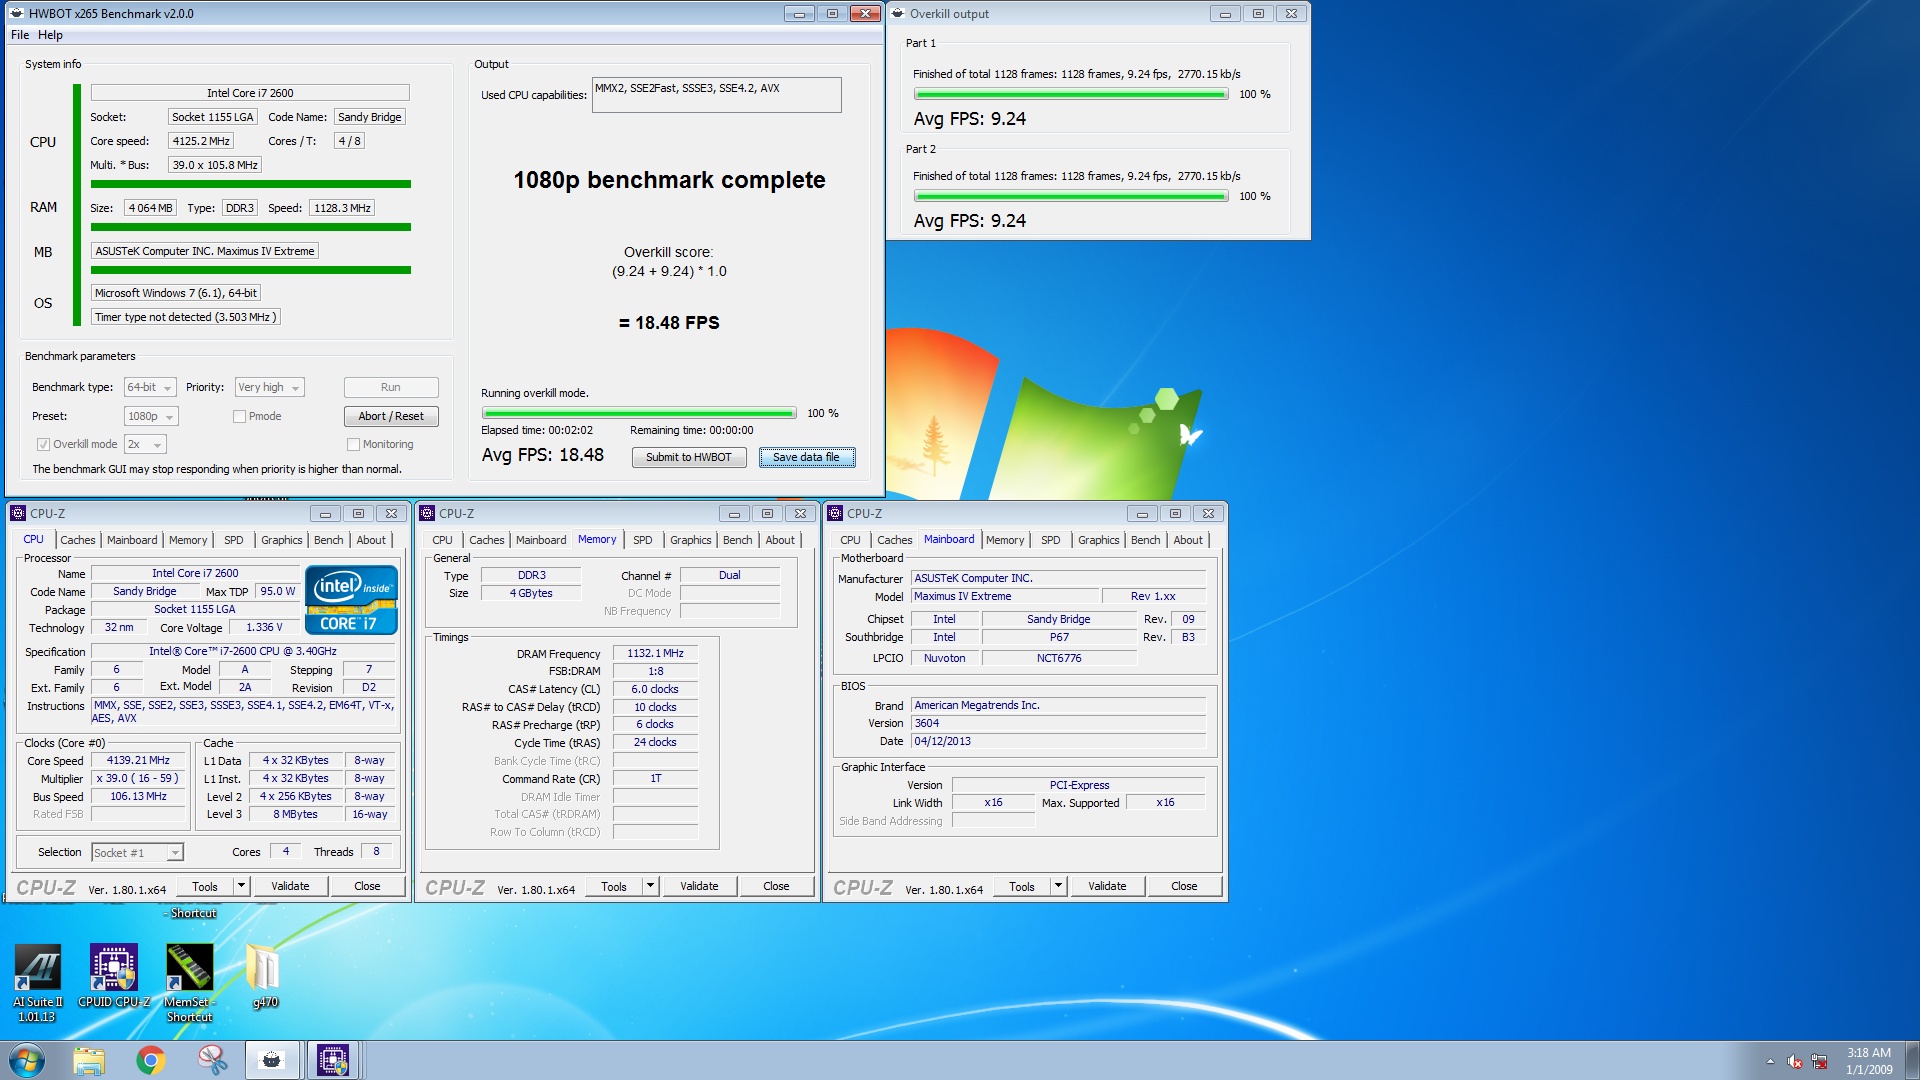Click the Maximus IV Extreme model field

[1005, 596]
